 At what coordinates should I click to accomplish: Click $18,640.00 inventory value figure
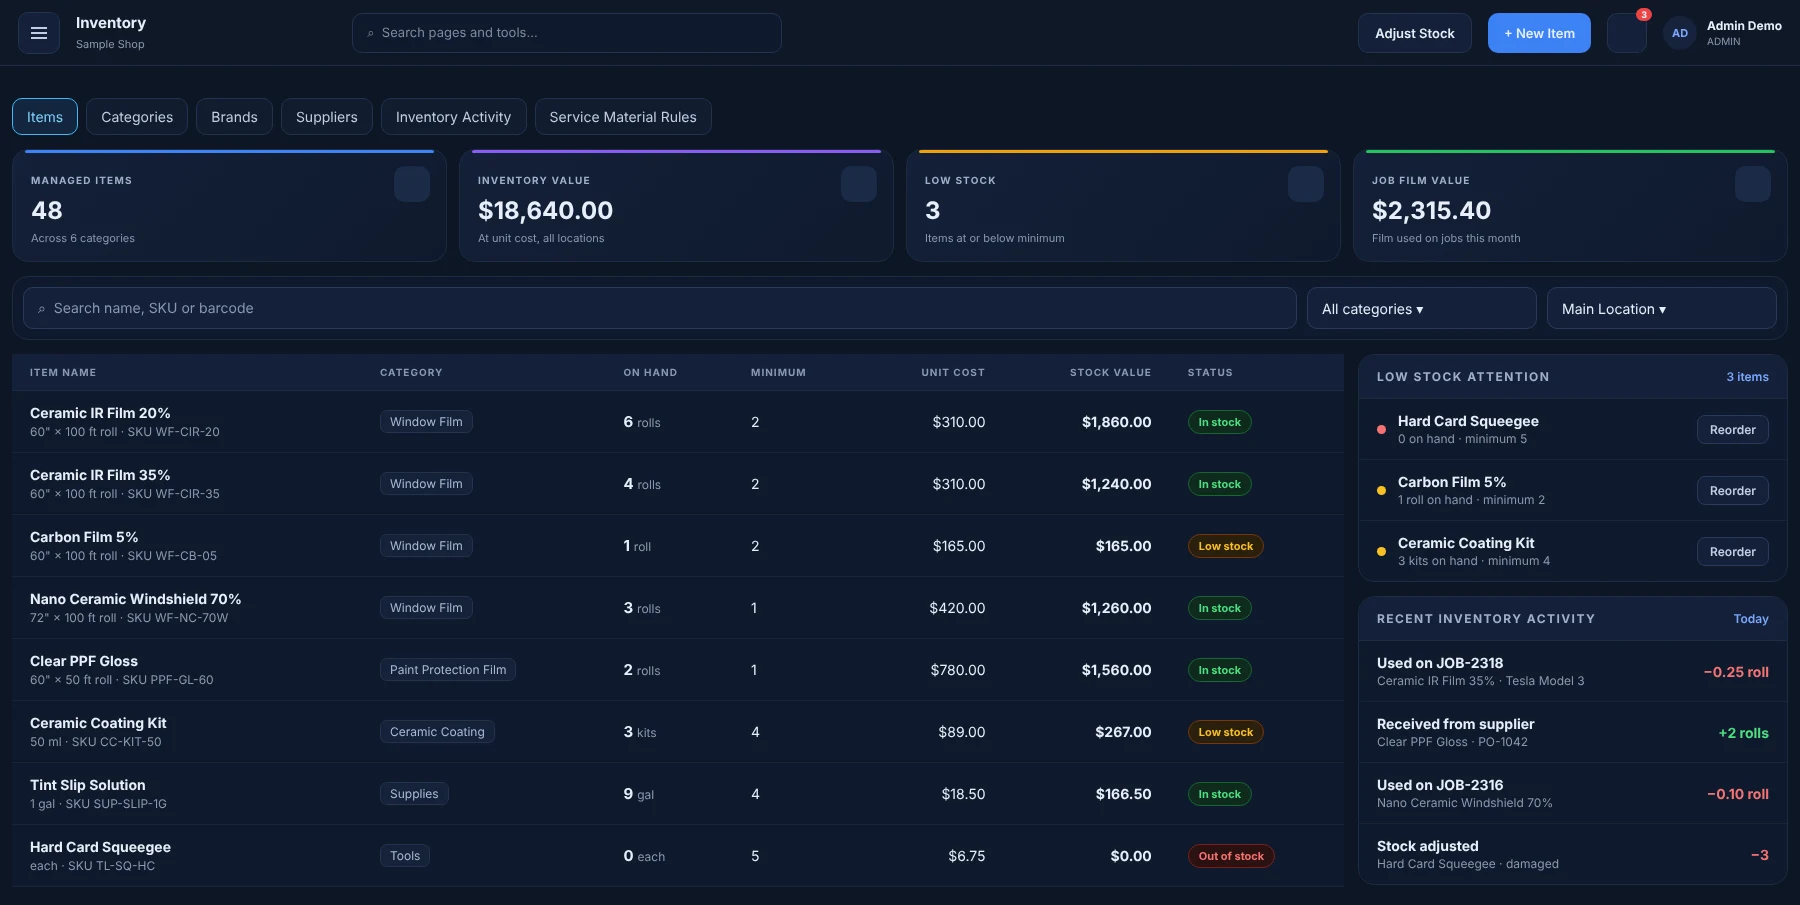545,210
